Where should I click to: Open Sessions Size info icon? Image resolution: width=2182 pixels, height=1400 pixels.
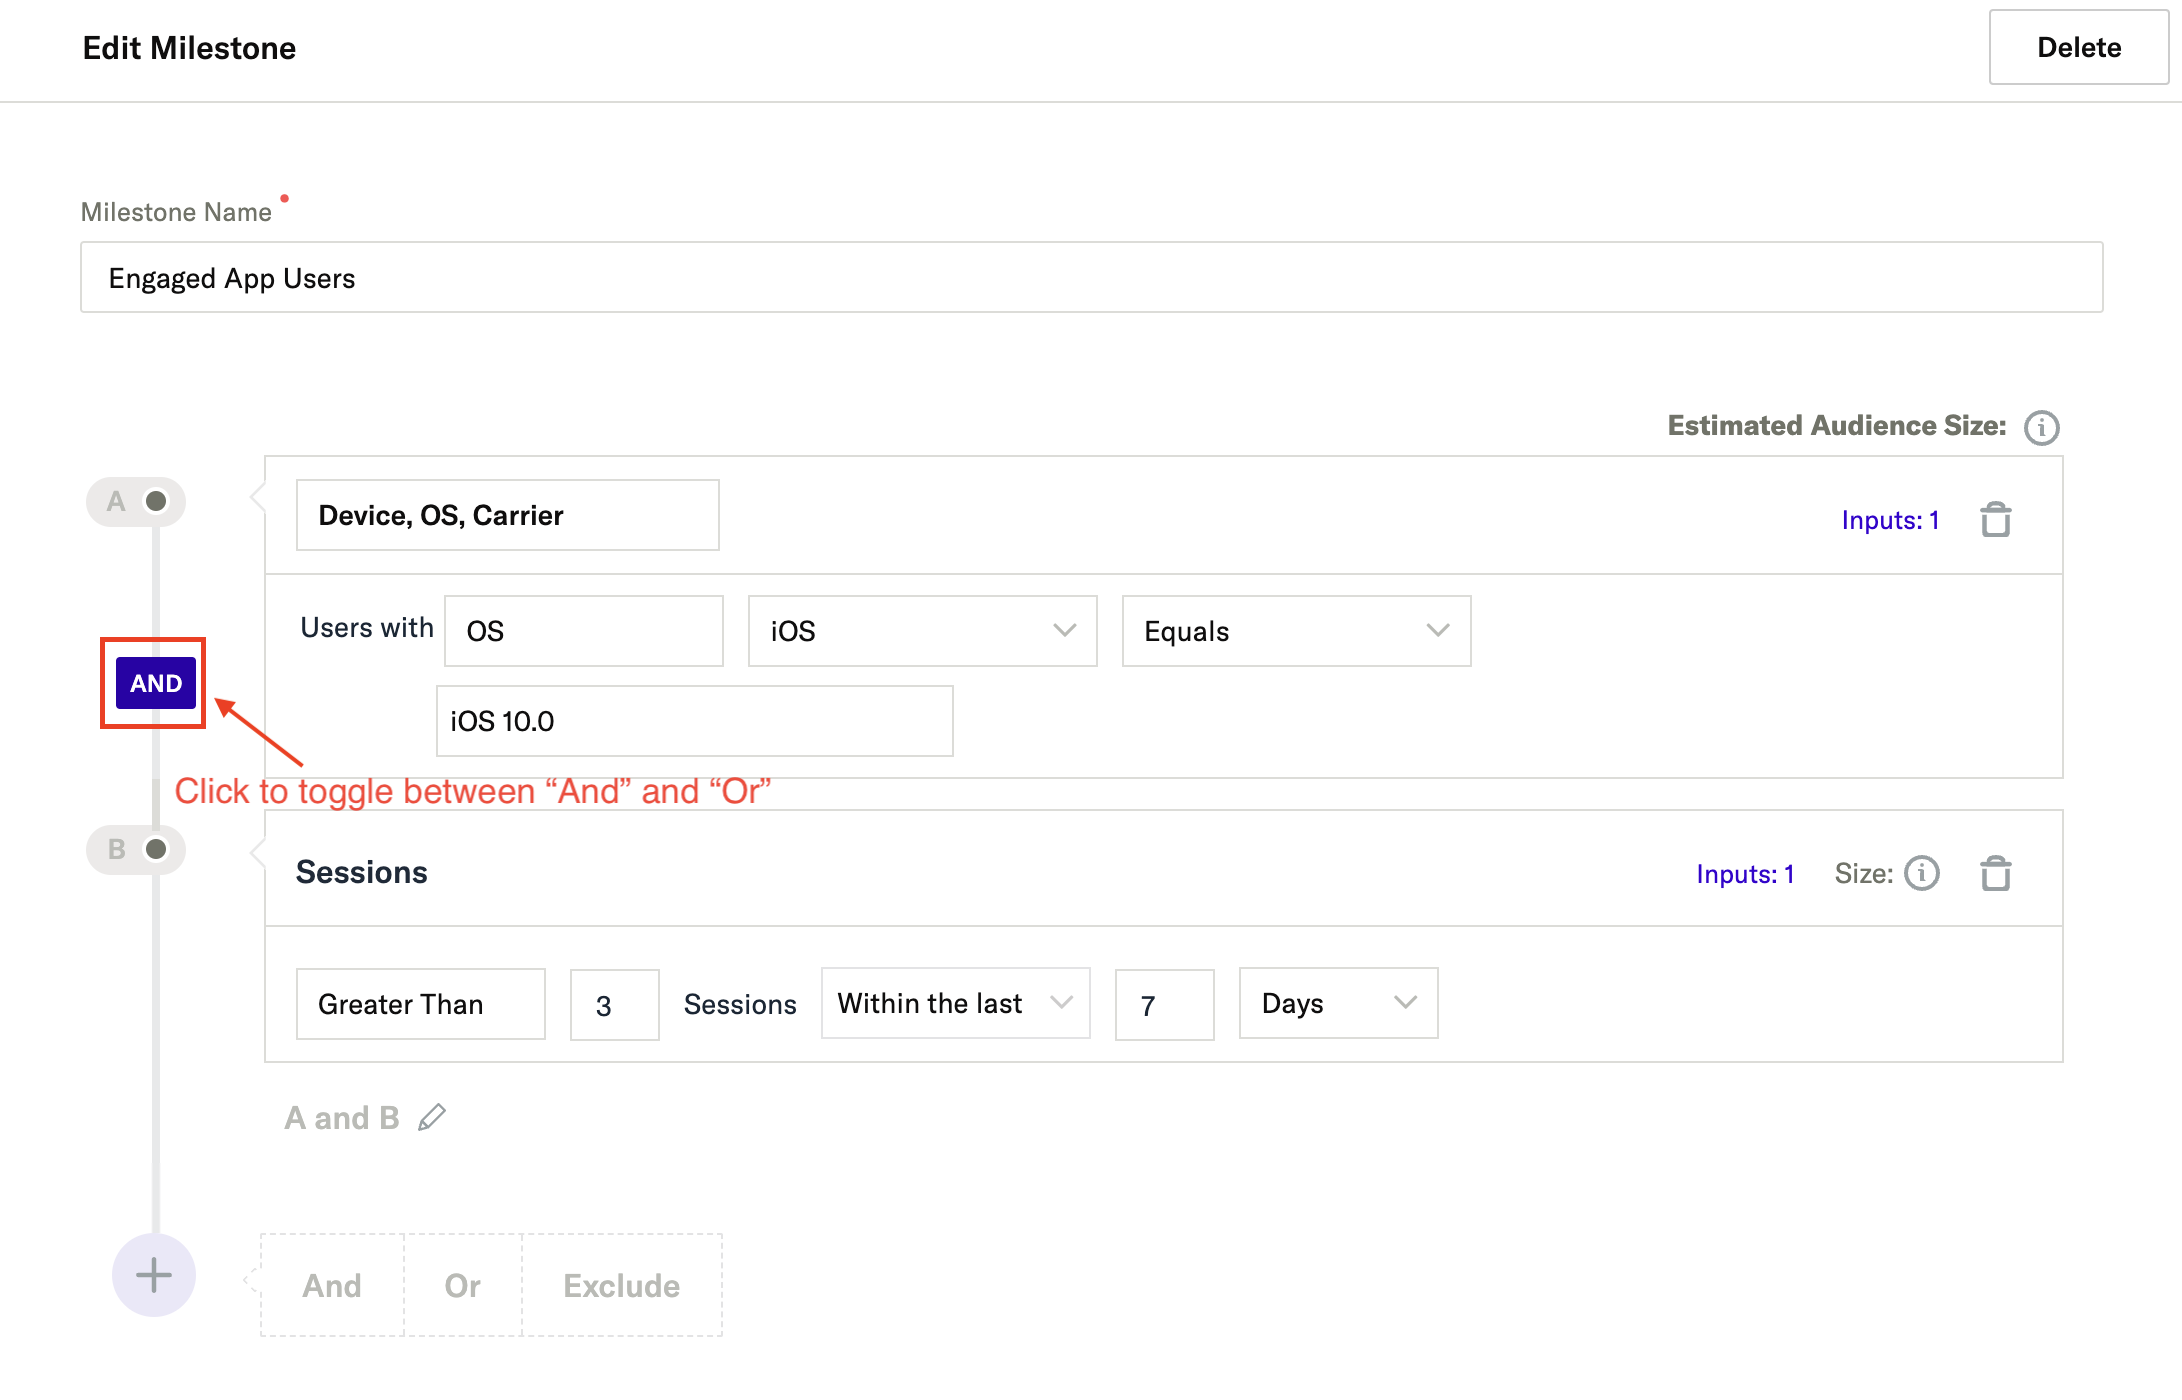pyautogui.click(x=1921, y=873)
